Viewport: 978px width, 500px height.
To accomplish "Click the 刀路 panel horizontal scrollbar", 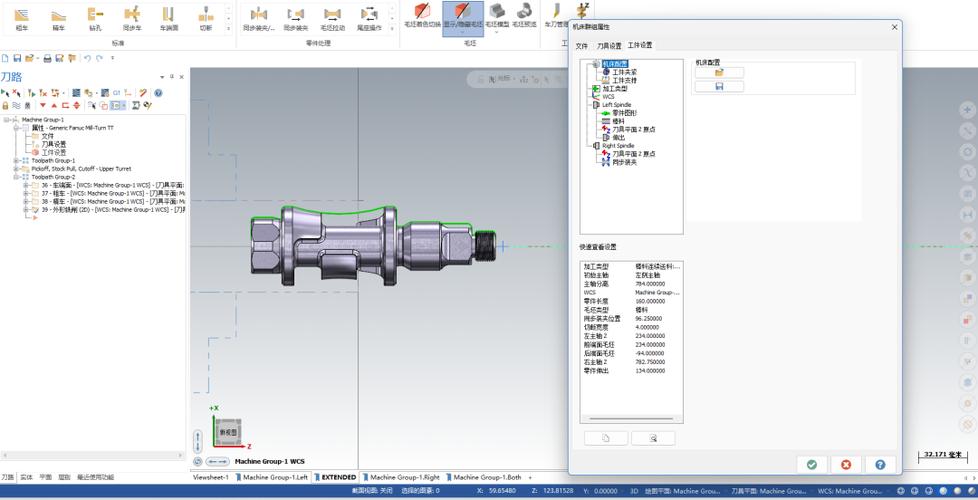I will (x=92, y=456).
